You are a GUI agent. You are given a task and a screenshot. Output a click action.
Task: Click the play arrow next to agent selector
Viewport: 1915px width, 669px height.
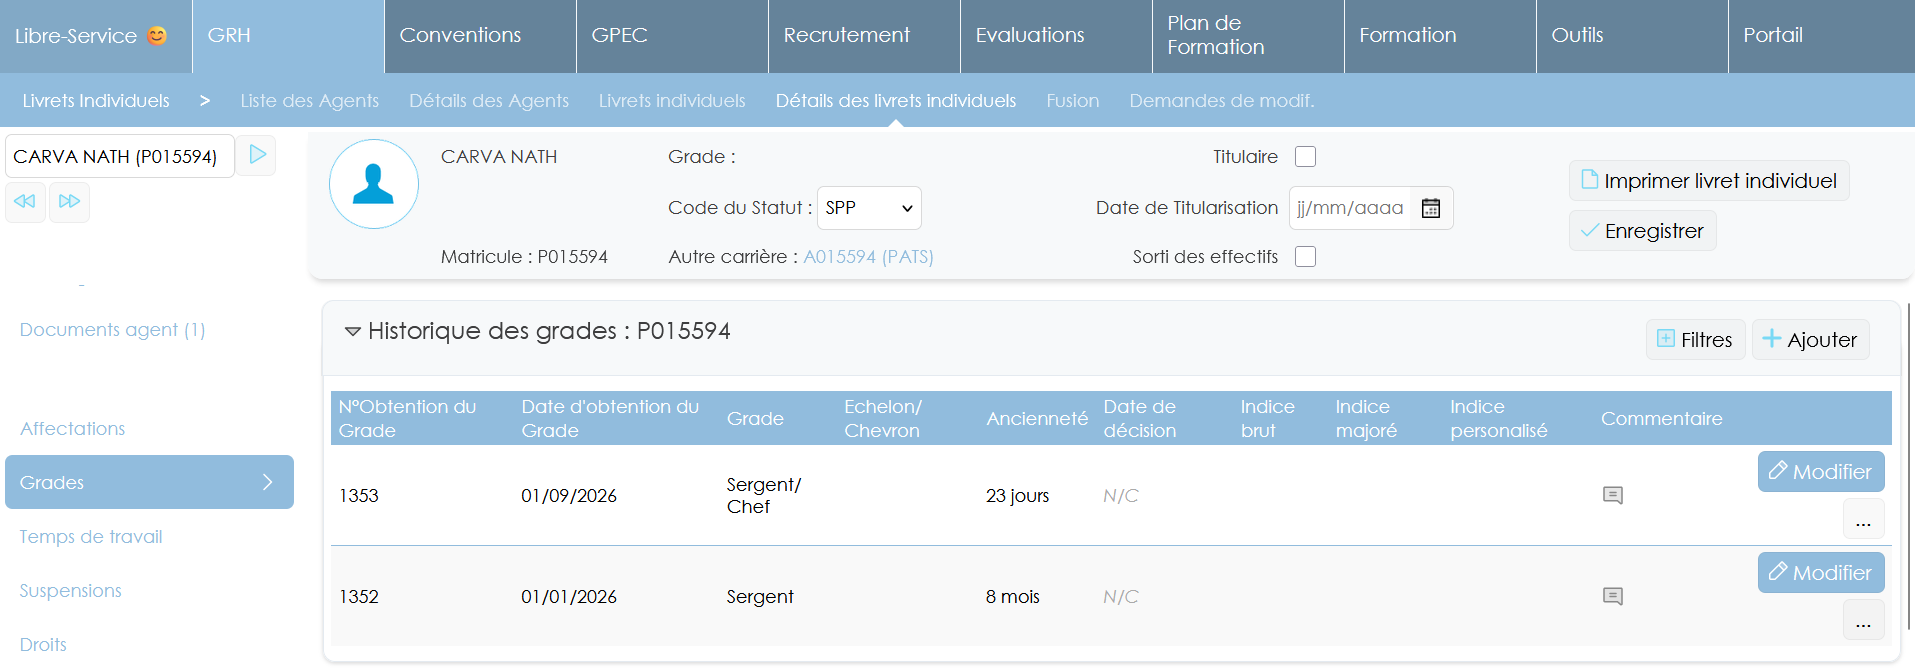pos(257,155)
